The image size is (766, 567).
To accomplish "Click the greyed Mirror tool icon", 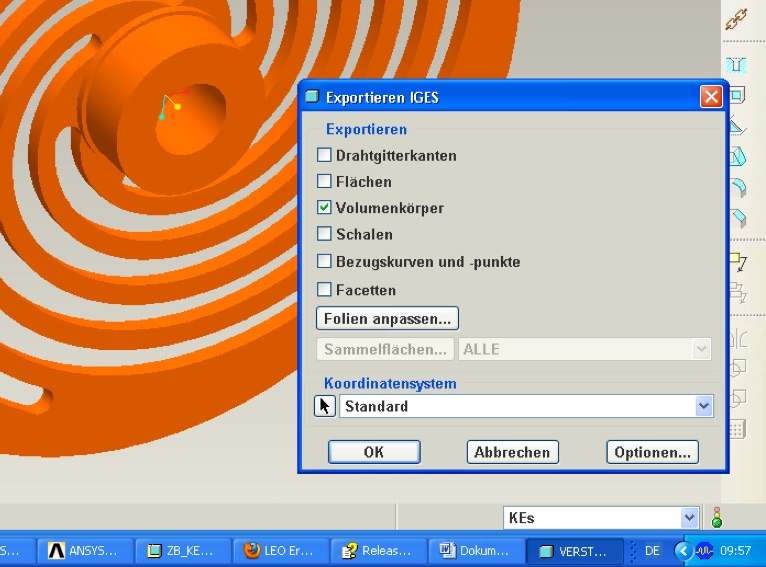I will point(738,338).
